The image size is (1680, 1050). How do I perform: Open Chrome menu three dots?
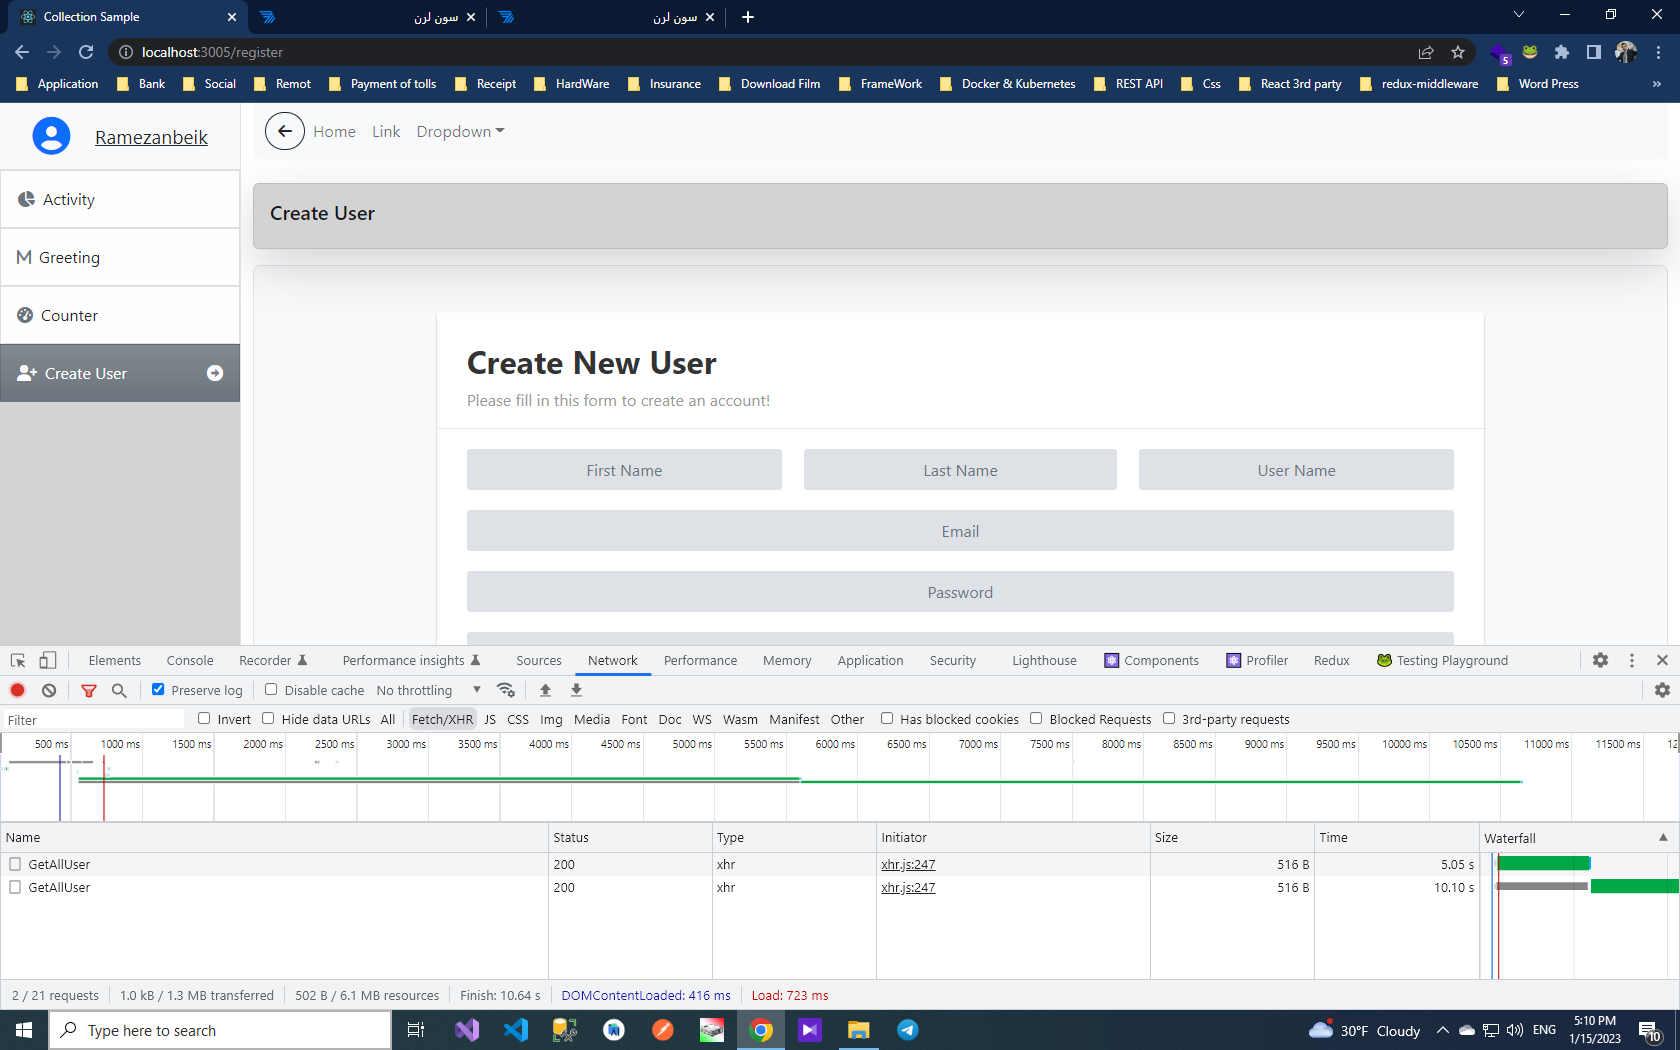(1659, 52)
